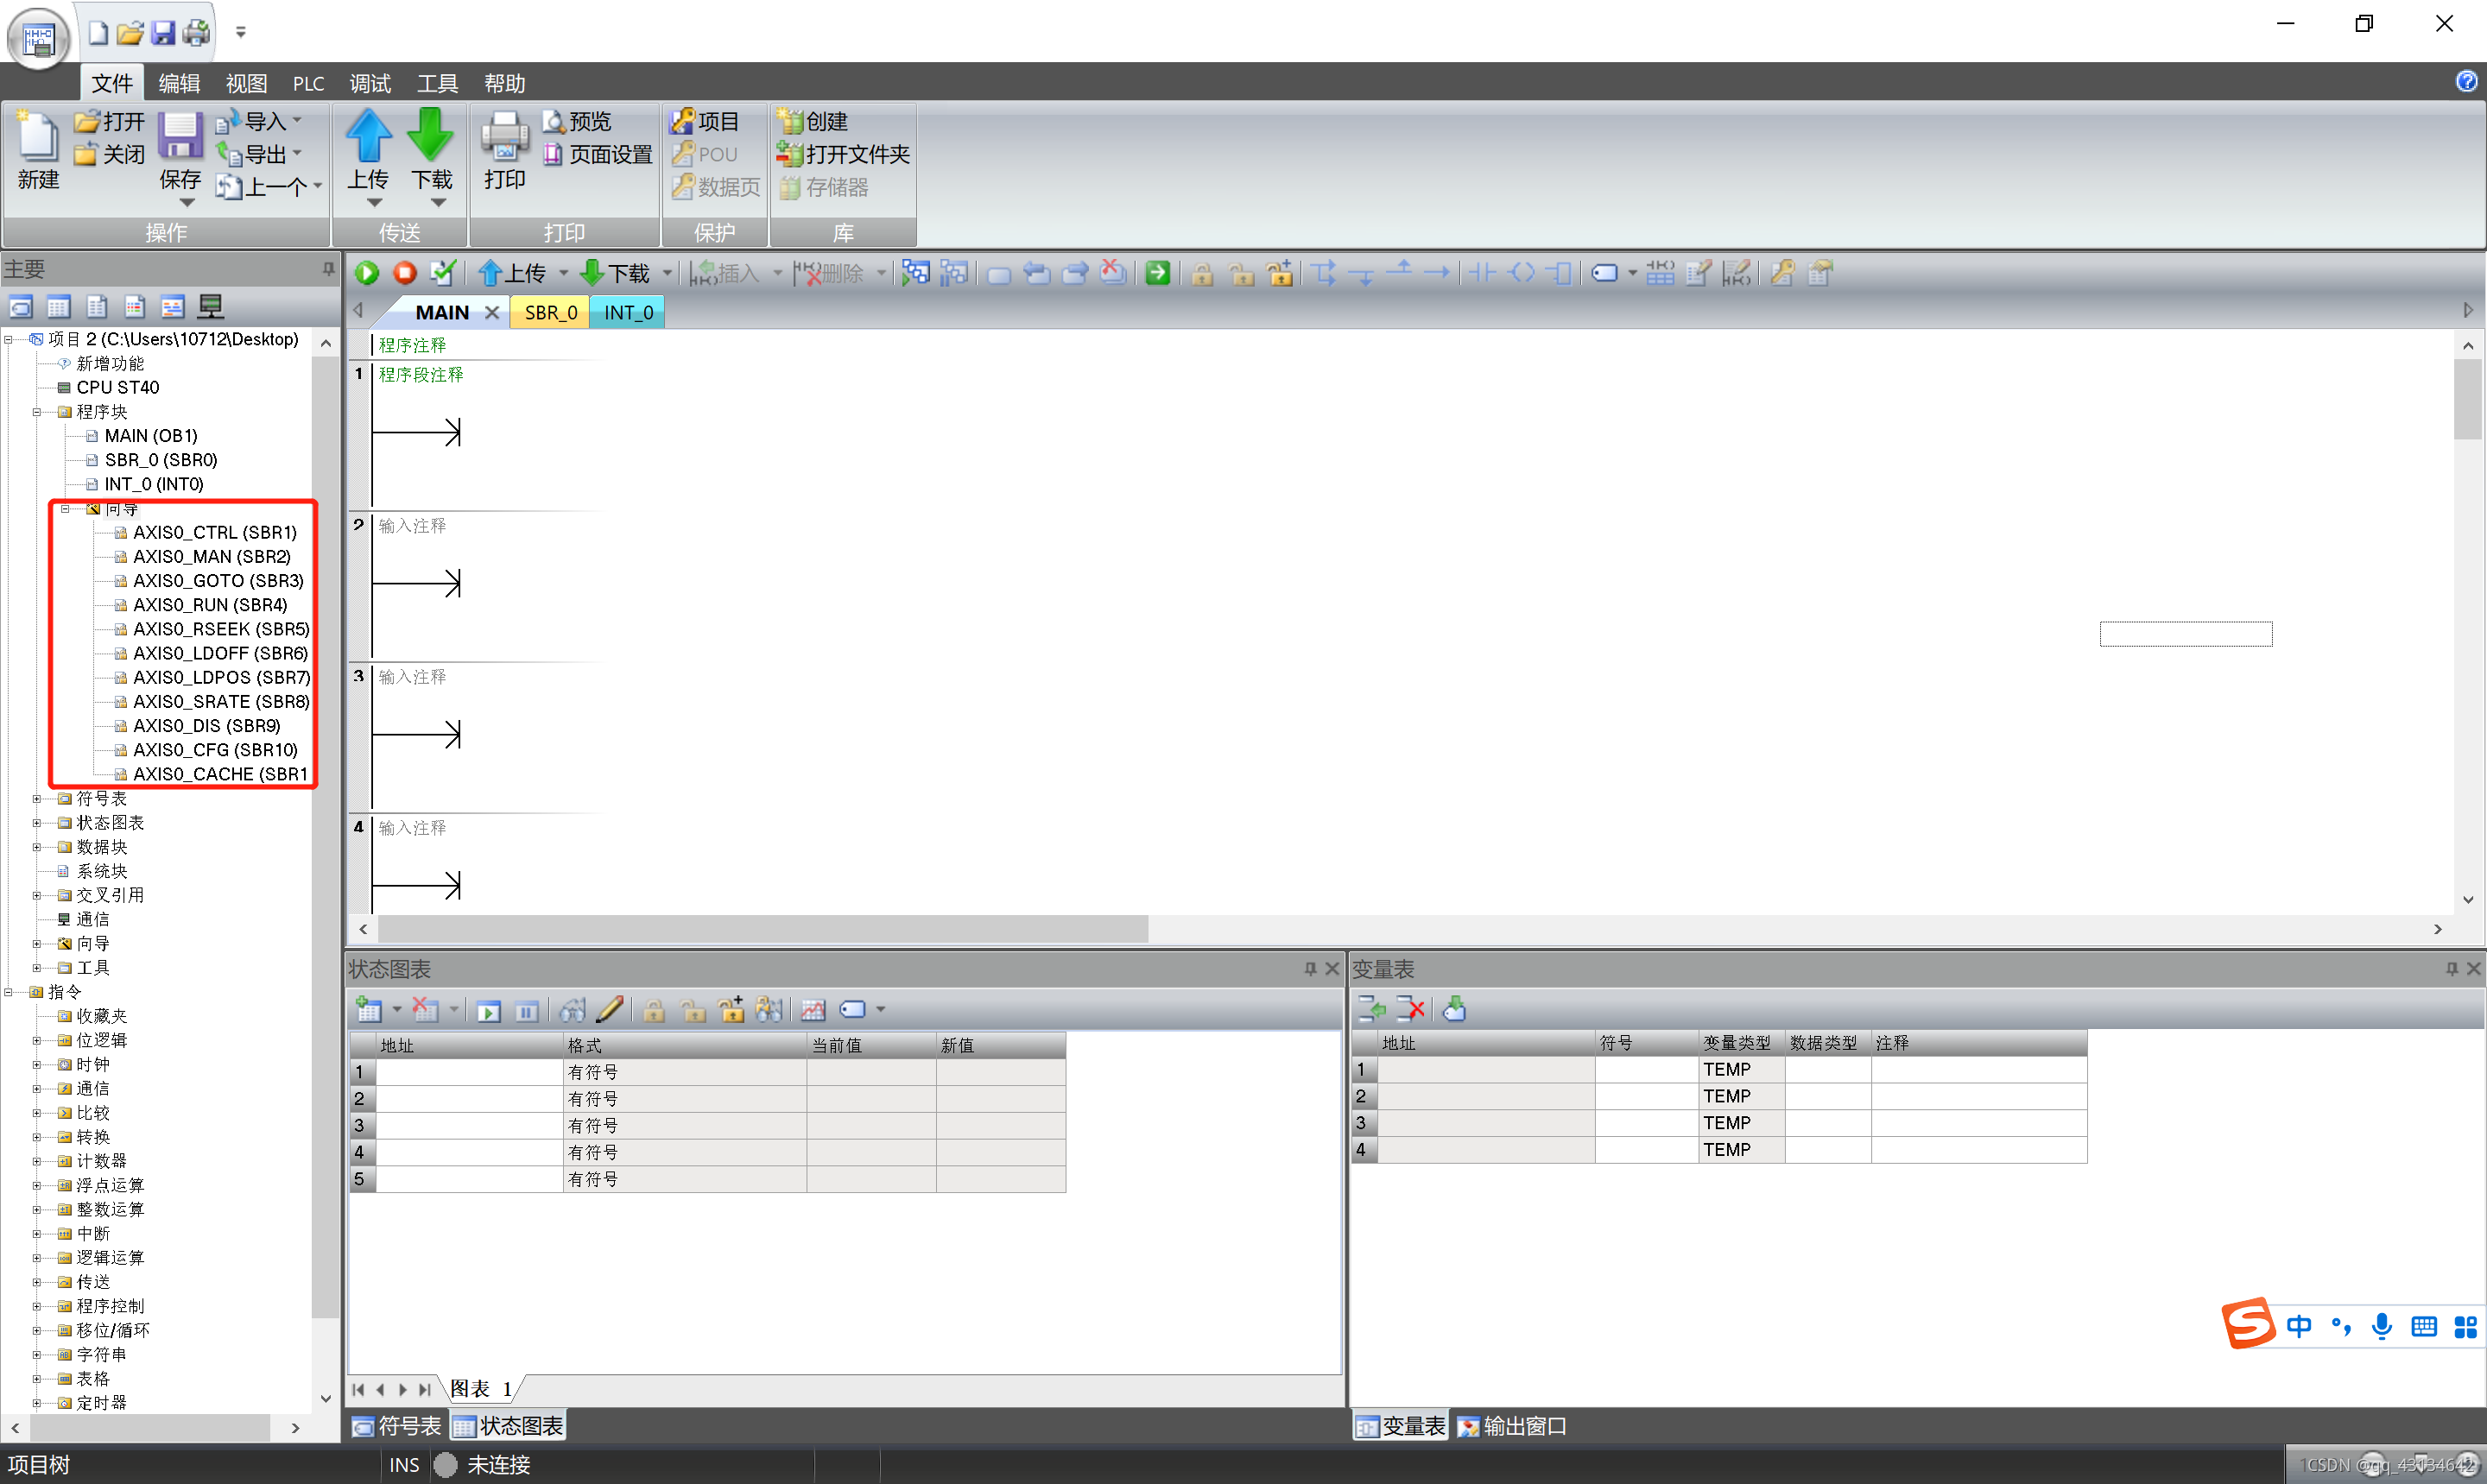This screenshot has width=2487, height=1484.
Task: Pin the 变量表 panel
Action: click(x=2452, y=969)
